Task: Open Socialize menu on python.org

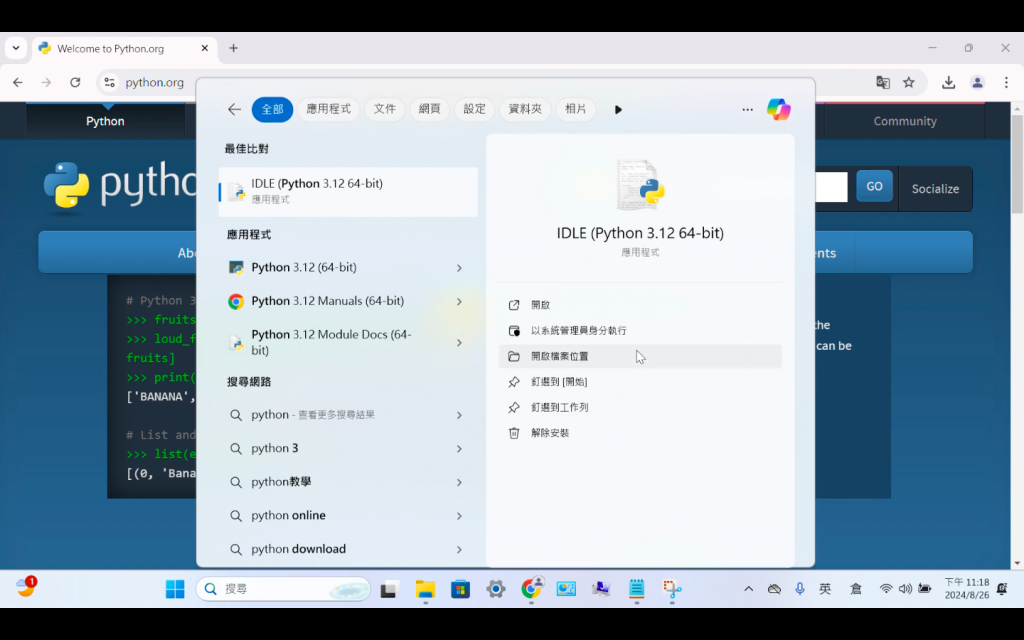Action: (935, 189)
